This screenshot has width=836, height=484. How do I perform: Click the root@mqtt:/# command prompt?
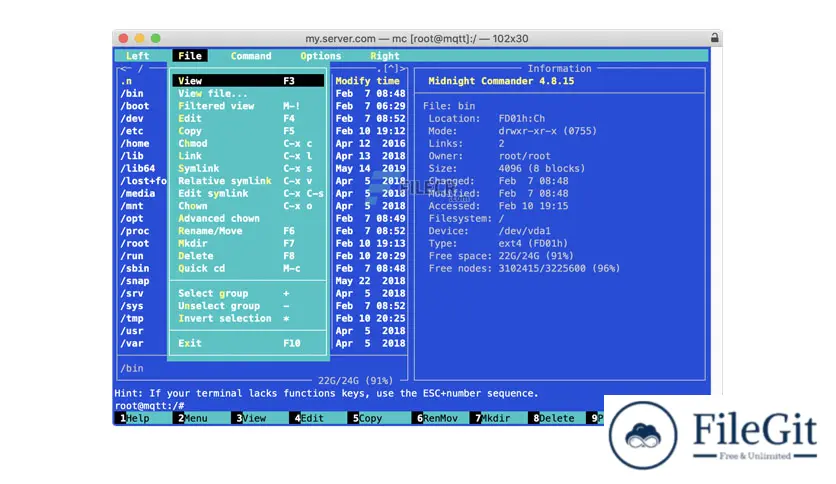coord(149,406)
